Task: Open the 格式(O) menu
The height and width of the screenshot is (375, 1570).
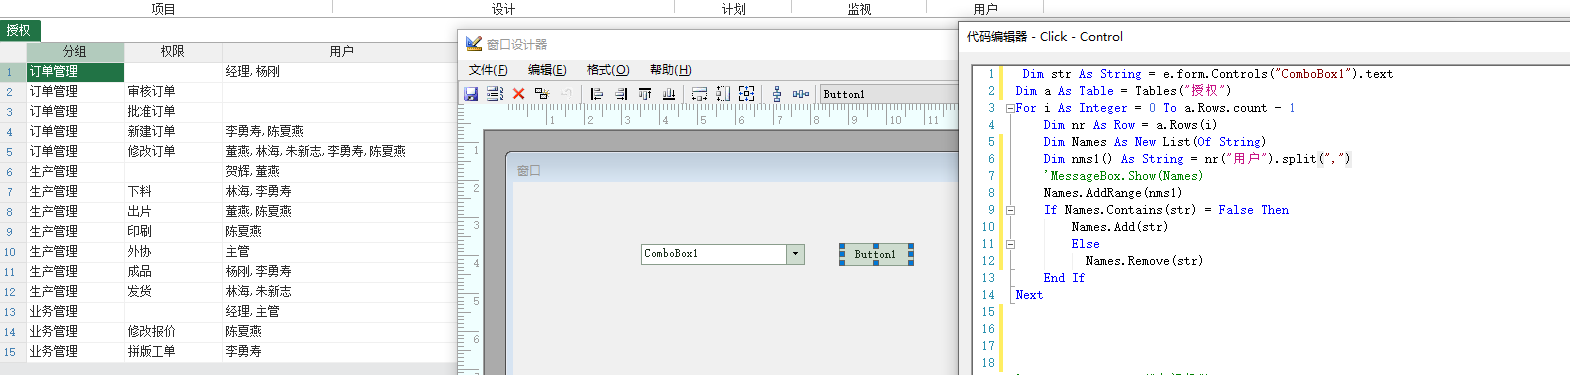Action: (608, 70)
